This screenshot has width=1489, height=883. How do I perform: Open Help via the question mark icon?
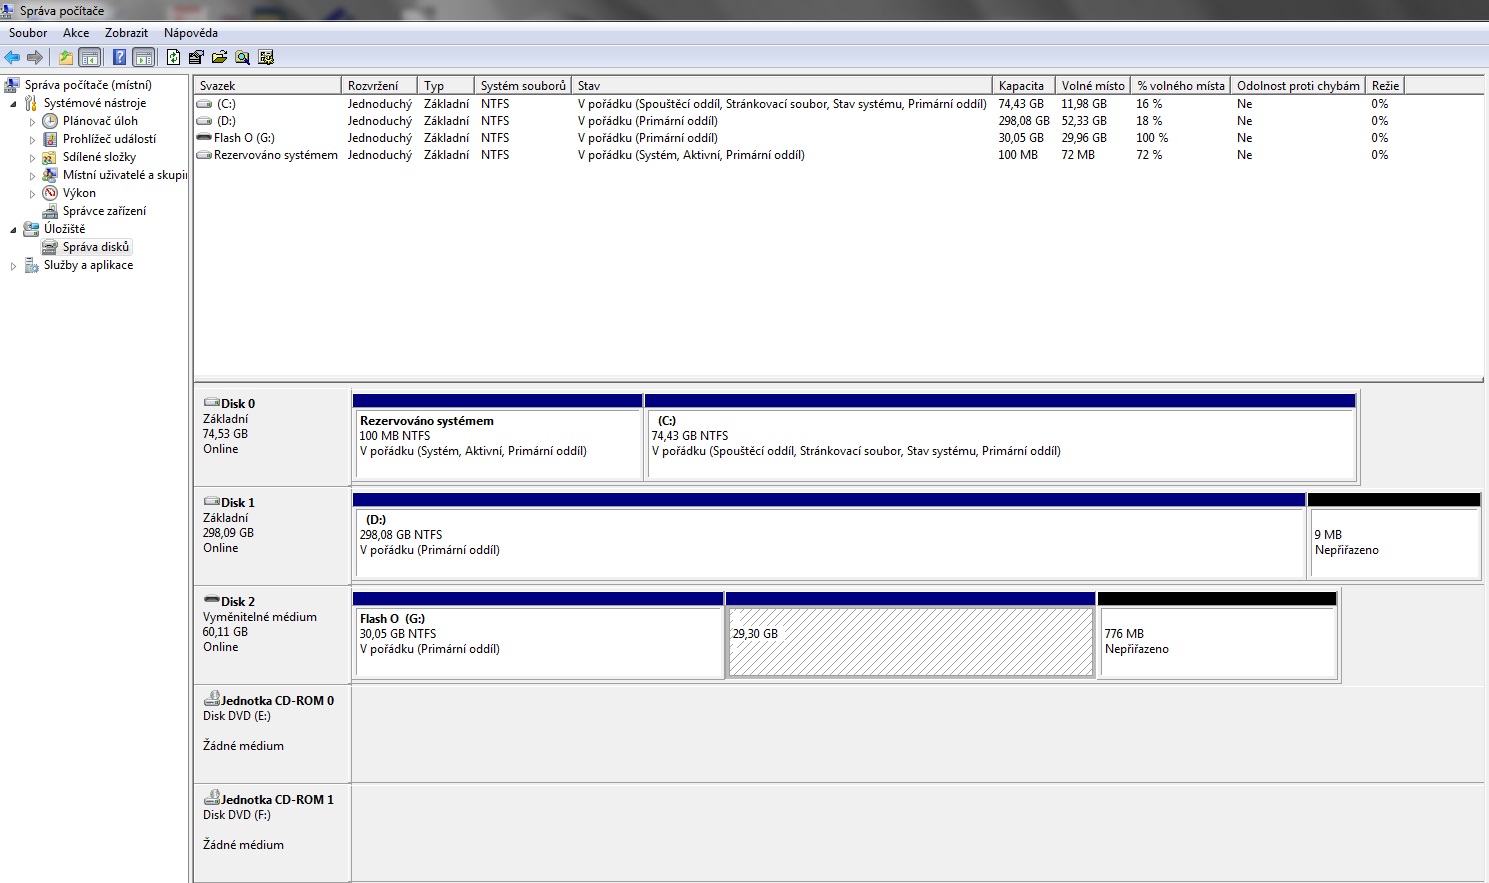pos(119,57)
